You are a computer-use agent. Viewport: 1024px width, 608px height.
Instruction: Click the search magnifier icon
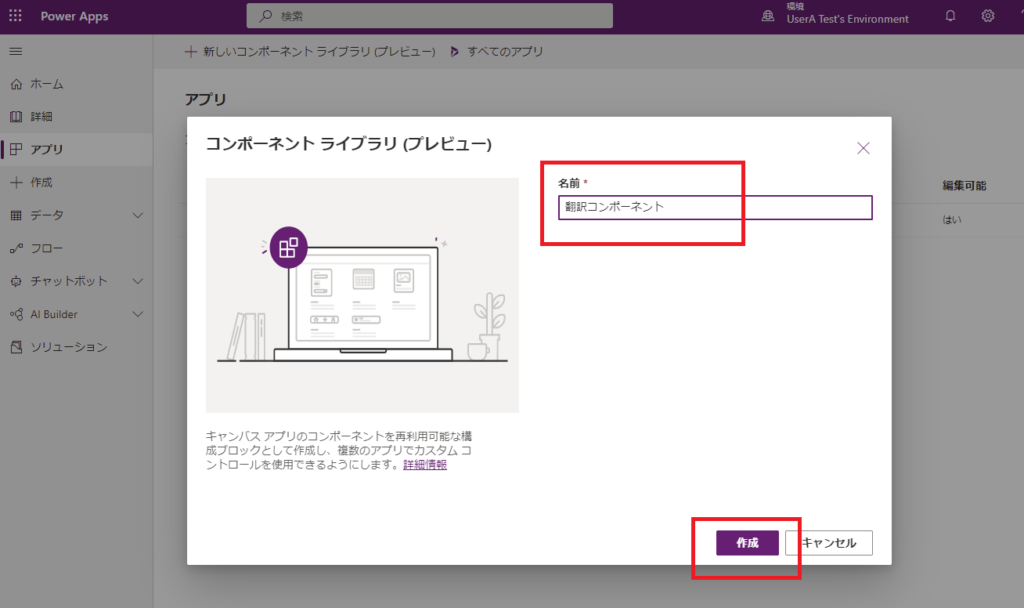pos(266,16)
